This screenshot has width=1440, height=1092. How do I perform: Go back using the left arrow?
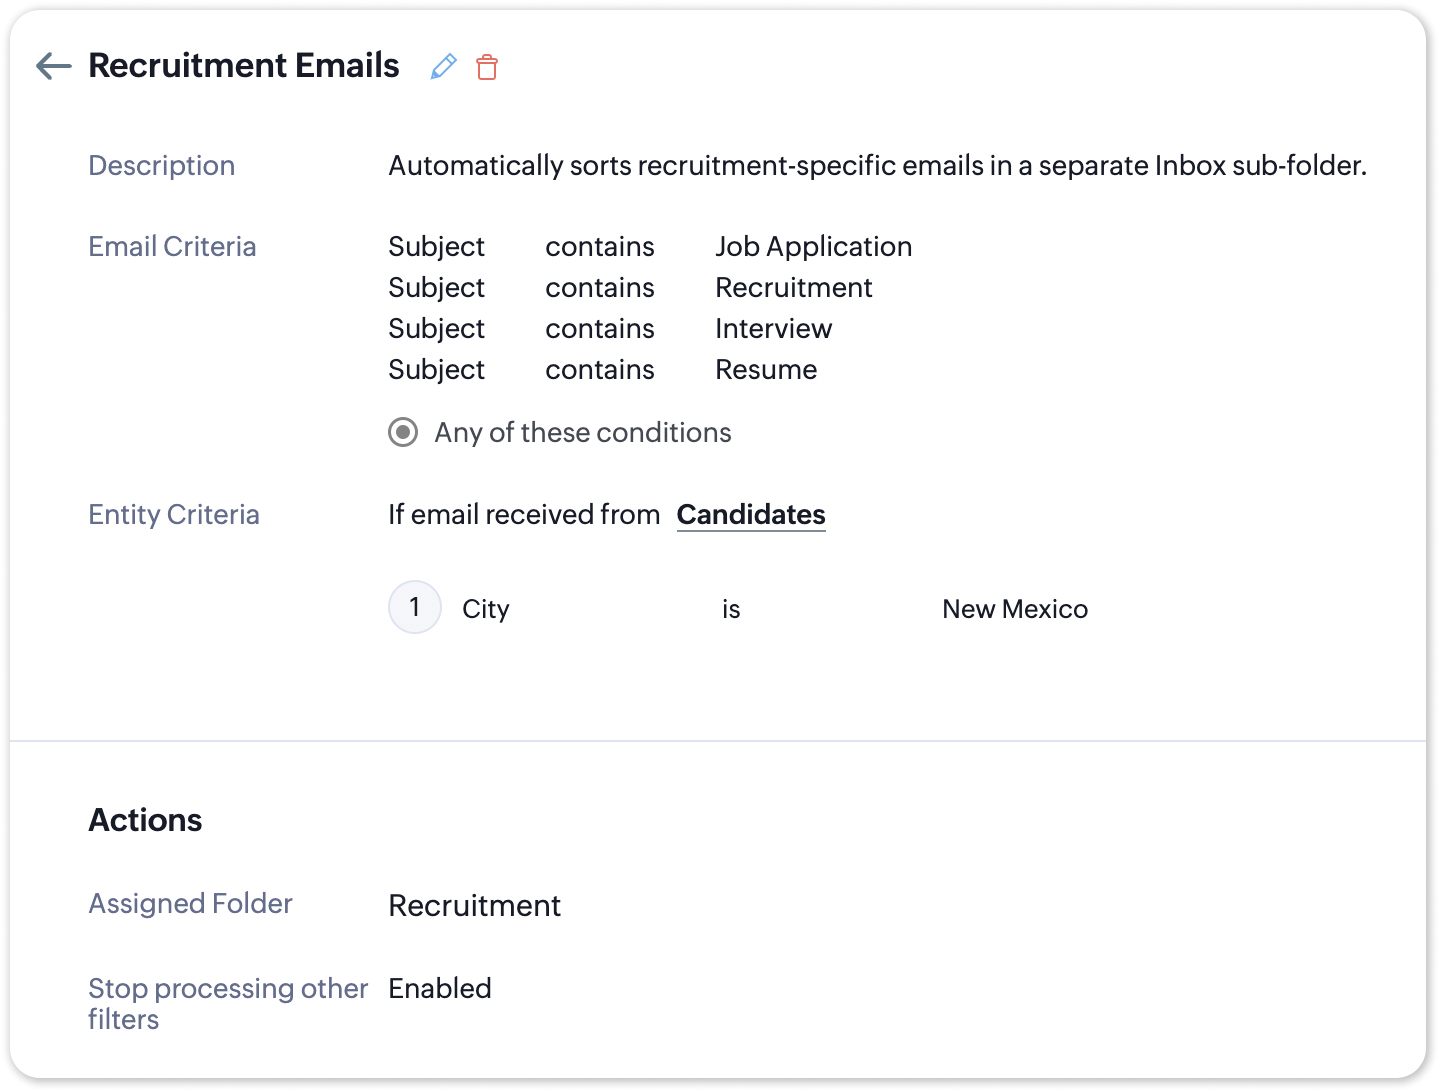(54, 67)
